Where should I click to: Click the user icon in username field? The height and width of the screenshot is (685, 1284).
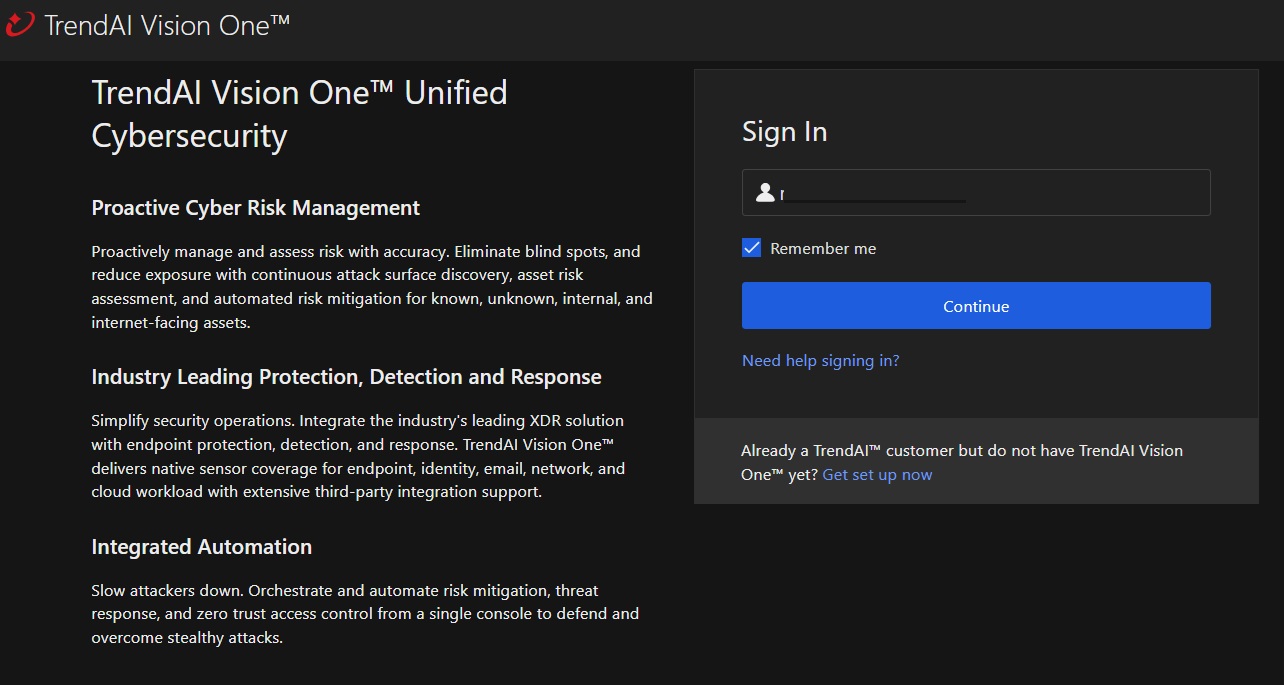click(x=765, y=193)
